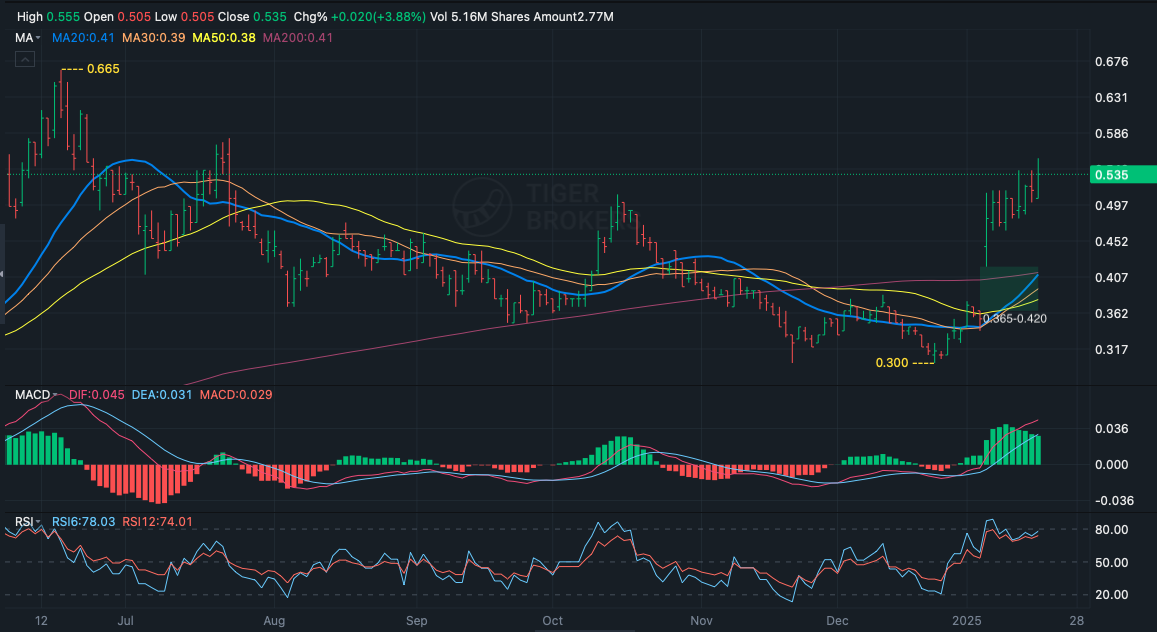Click the current price tag 0.535
1157x632 pixels.
click(1112, 175)
